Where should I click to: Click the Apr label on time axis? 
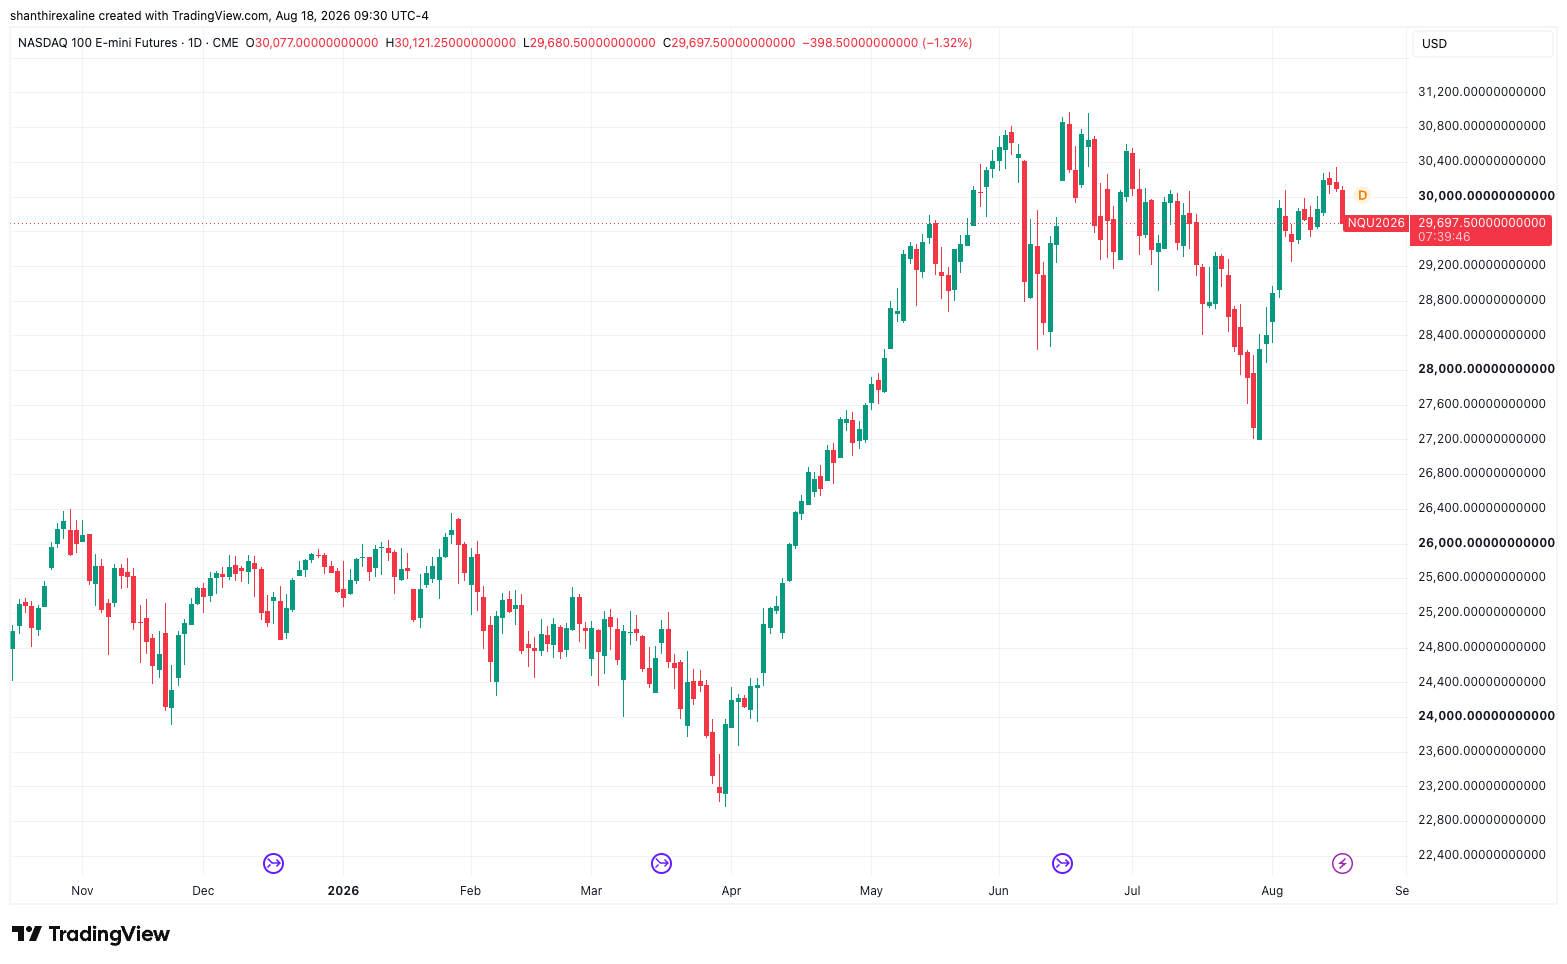[x=731, y=891]
